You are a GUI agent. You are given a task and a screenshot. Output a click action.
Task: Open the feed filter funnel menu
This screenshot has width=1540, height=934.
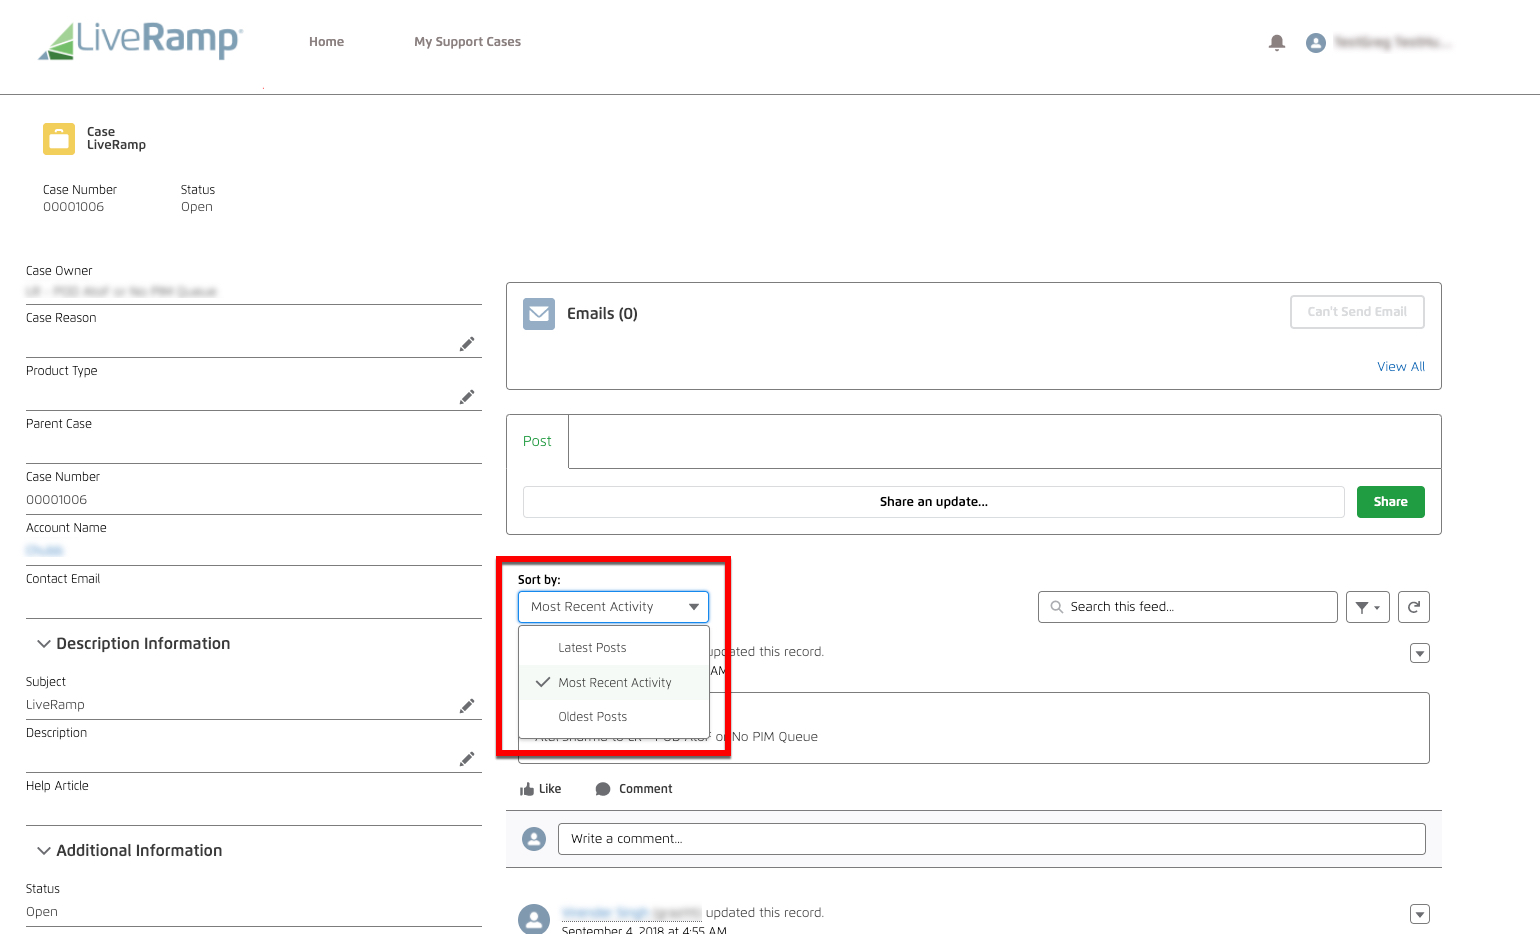1368,607
